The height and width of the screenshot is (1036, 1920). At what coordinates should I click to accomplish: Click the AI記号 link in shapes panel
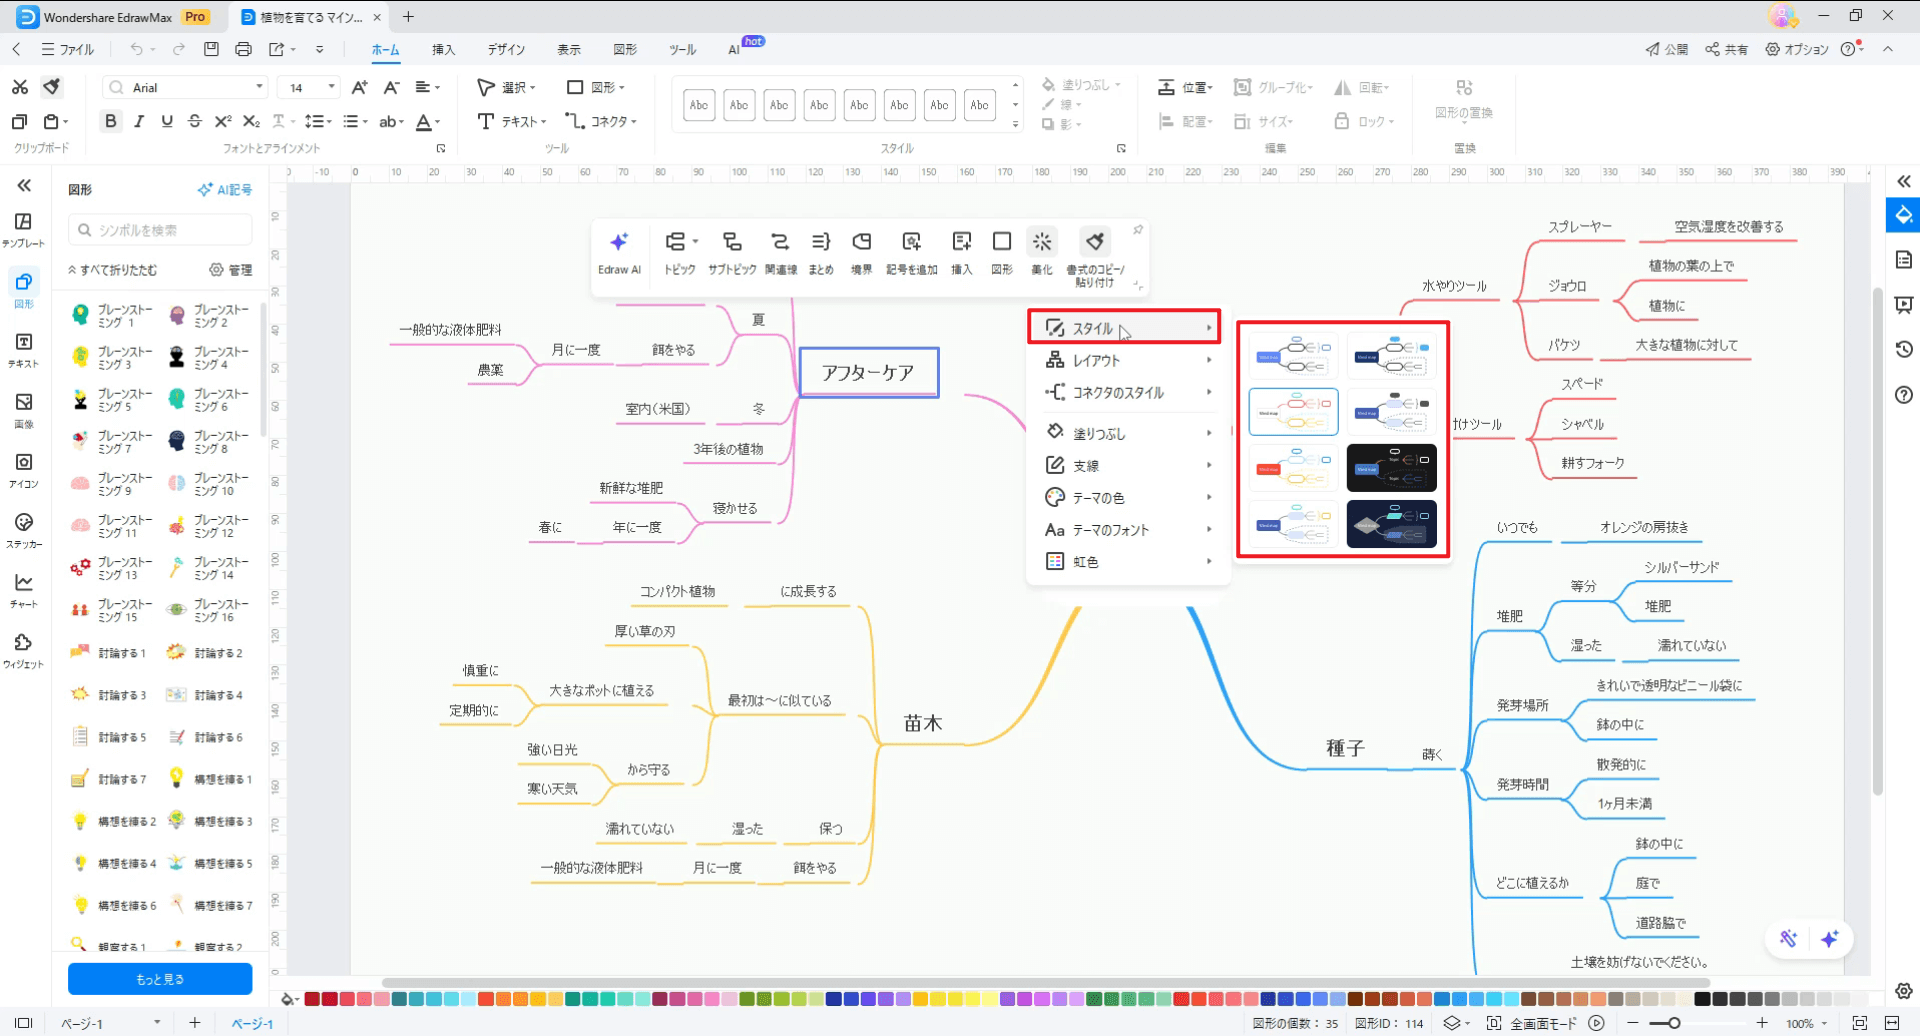click(x=225, y=189)
